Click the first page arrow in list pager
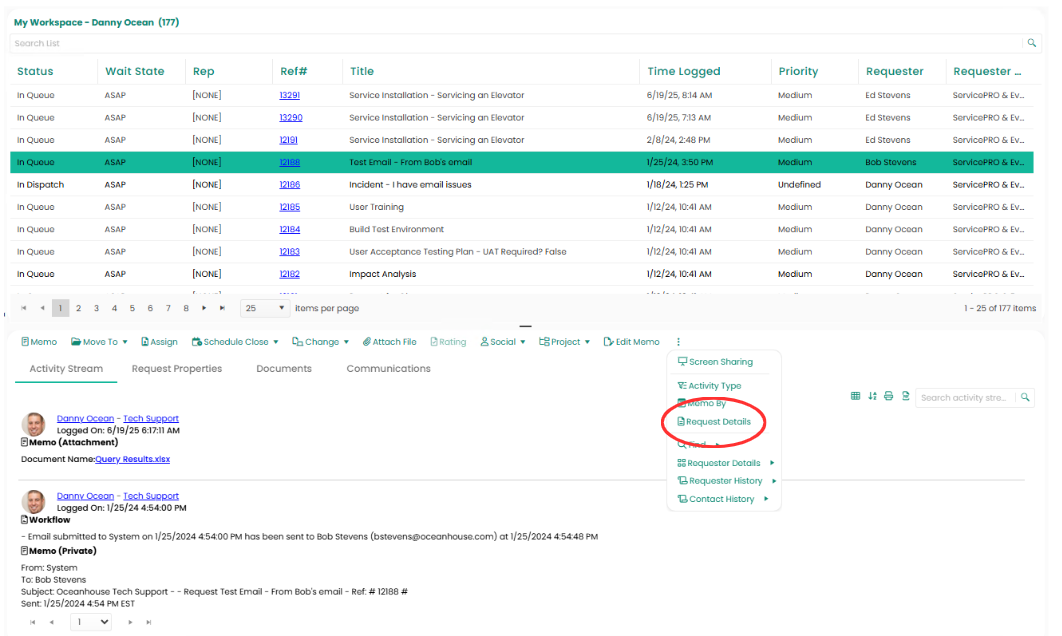Image resolution: width=1062 pixels, height=636 pixels. tap(24, 308)
